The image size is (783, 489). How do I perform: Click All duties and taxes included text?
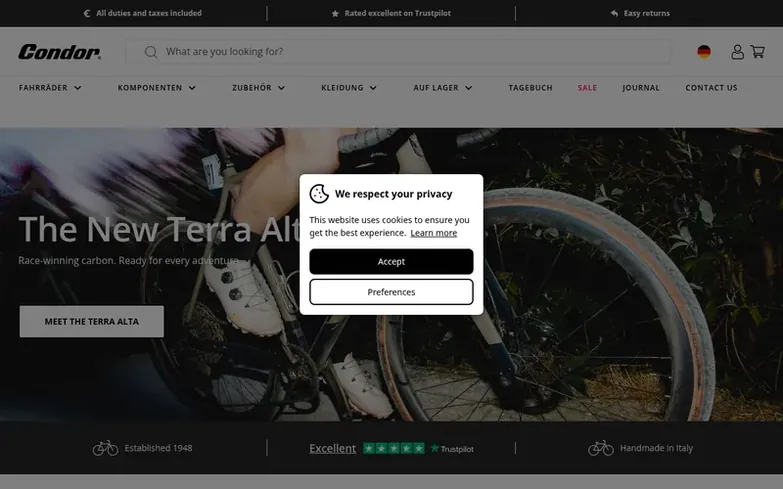(149, 13)
